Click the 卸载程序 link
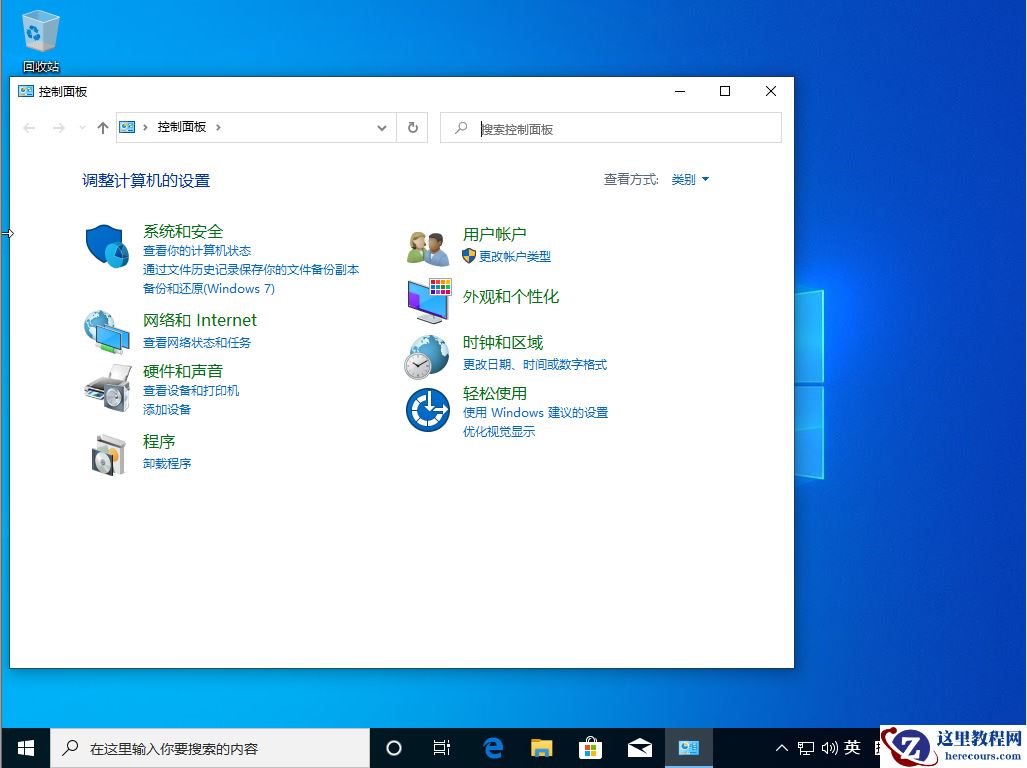 click(166, 463)
